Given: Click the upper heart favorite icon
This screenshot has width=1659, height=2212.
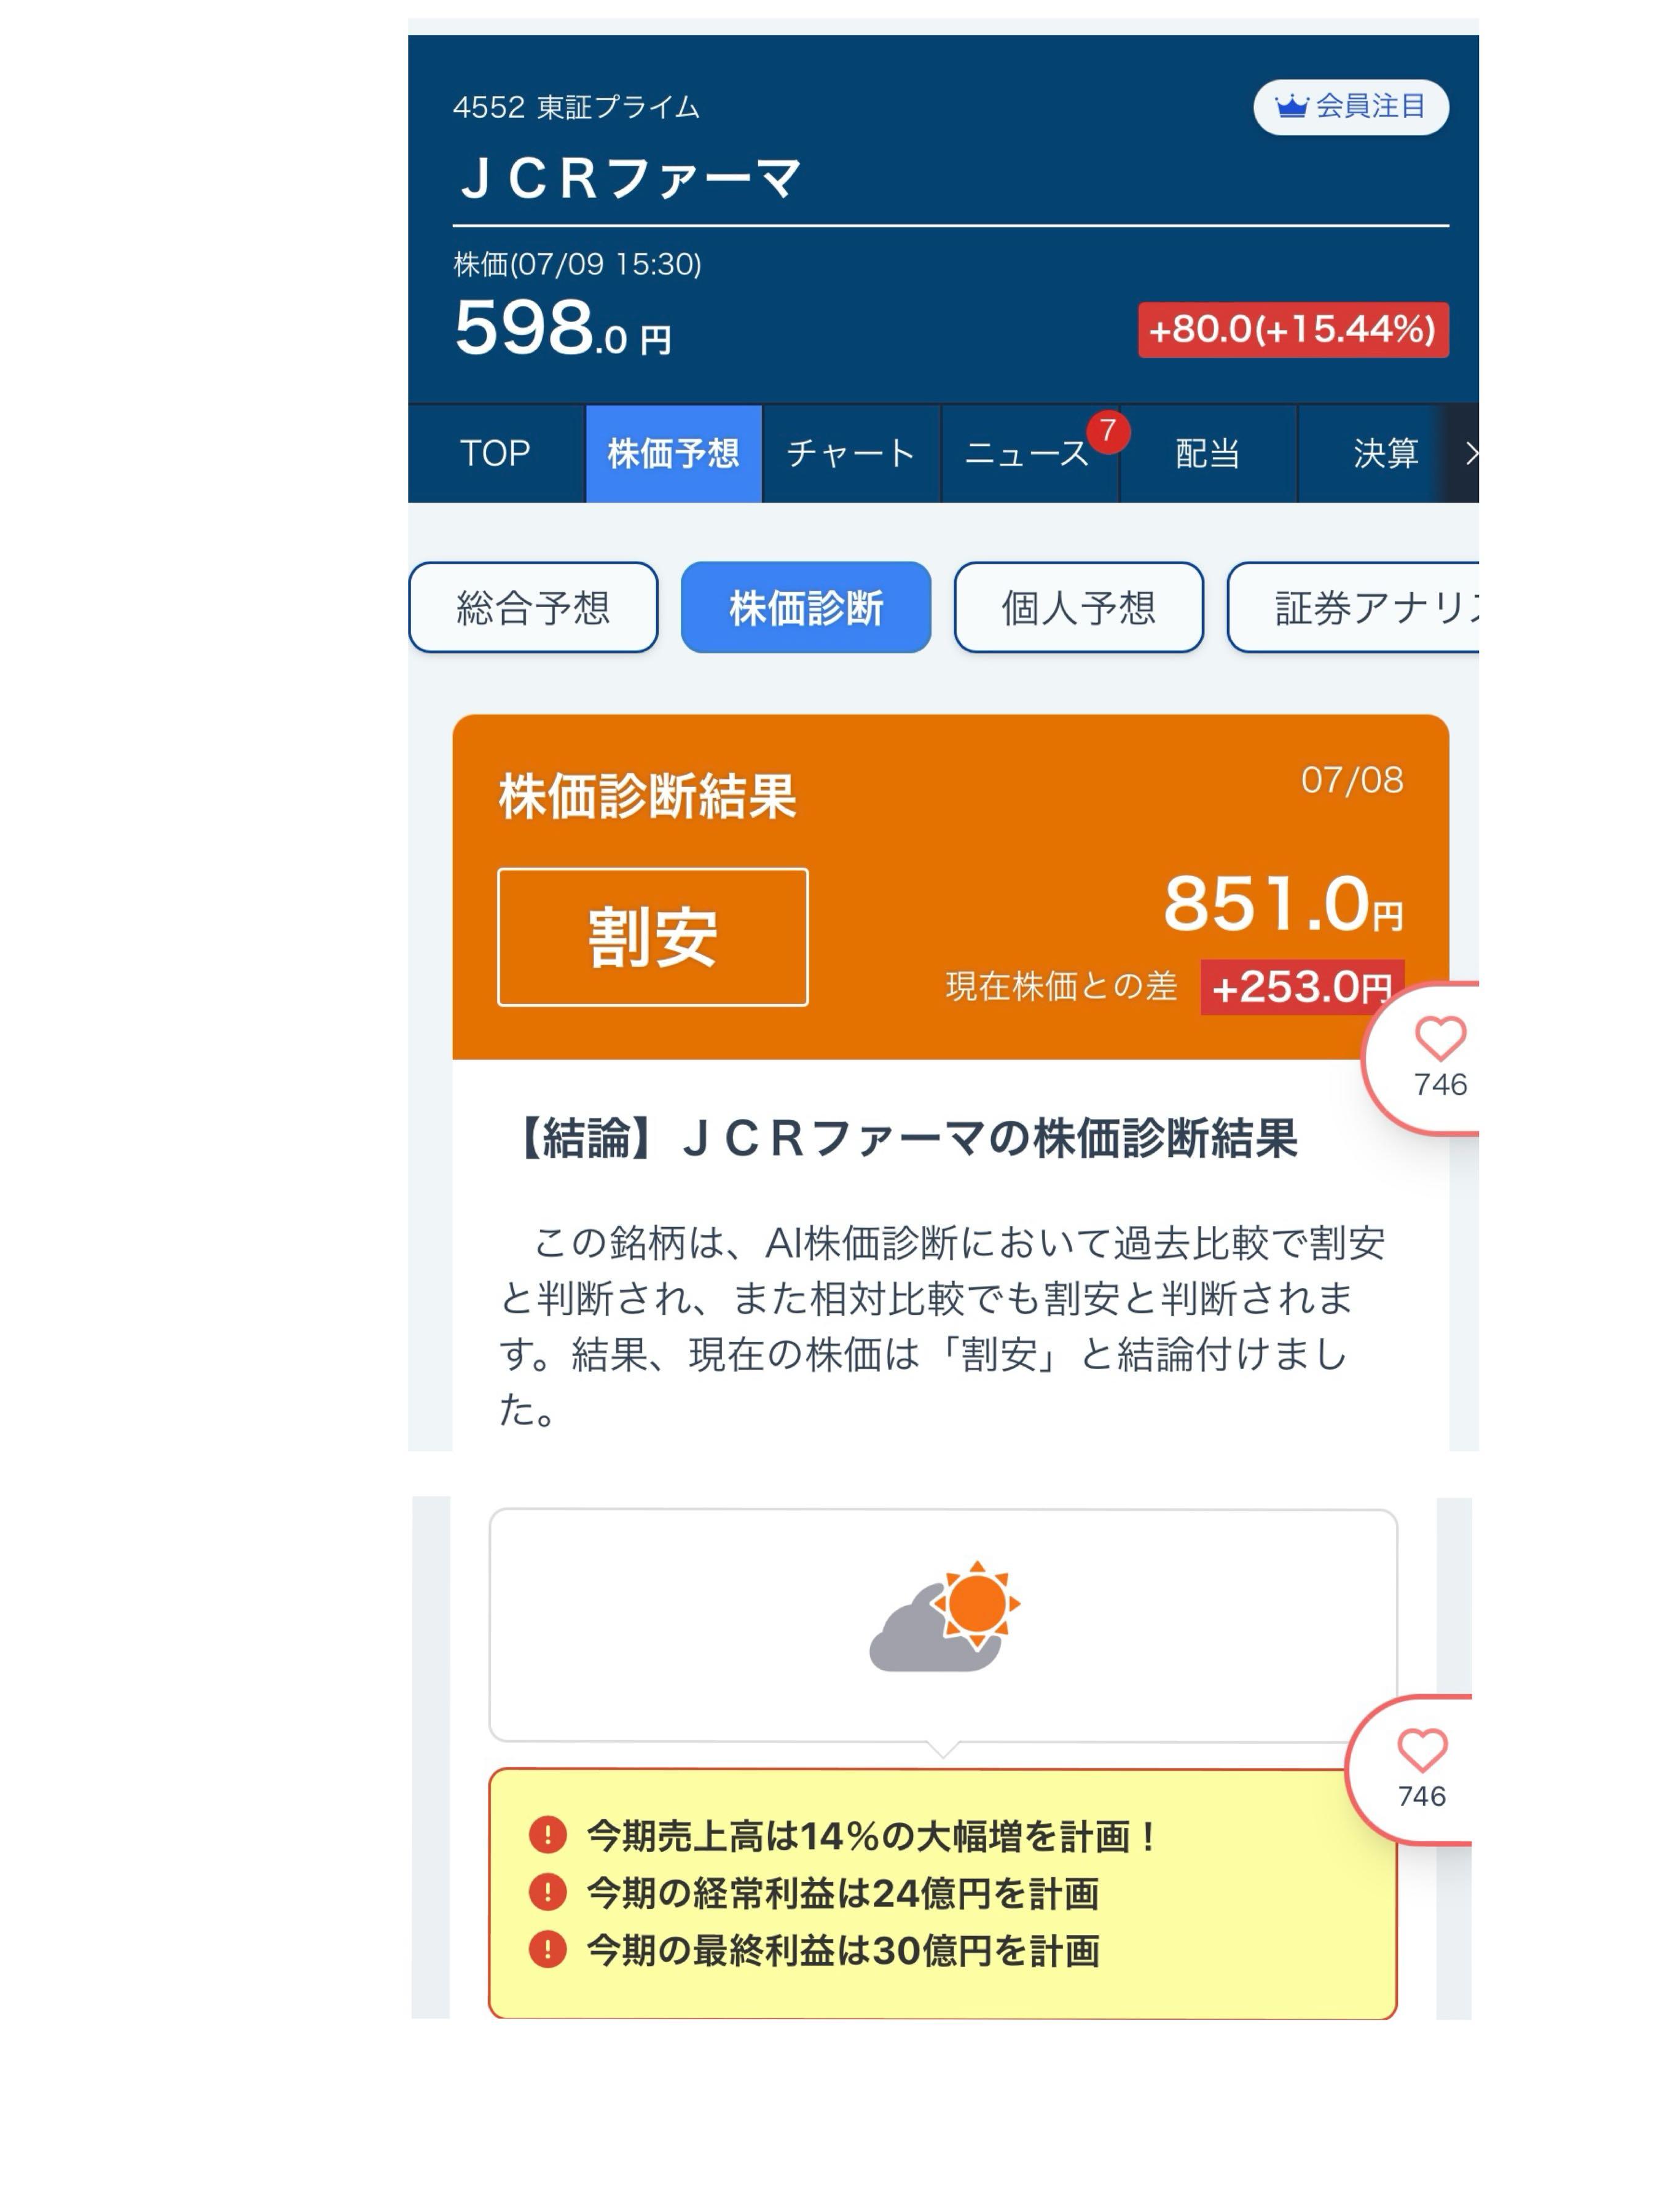Looking at the screenshot, I should click(1440, 1039).
